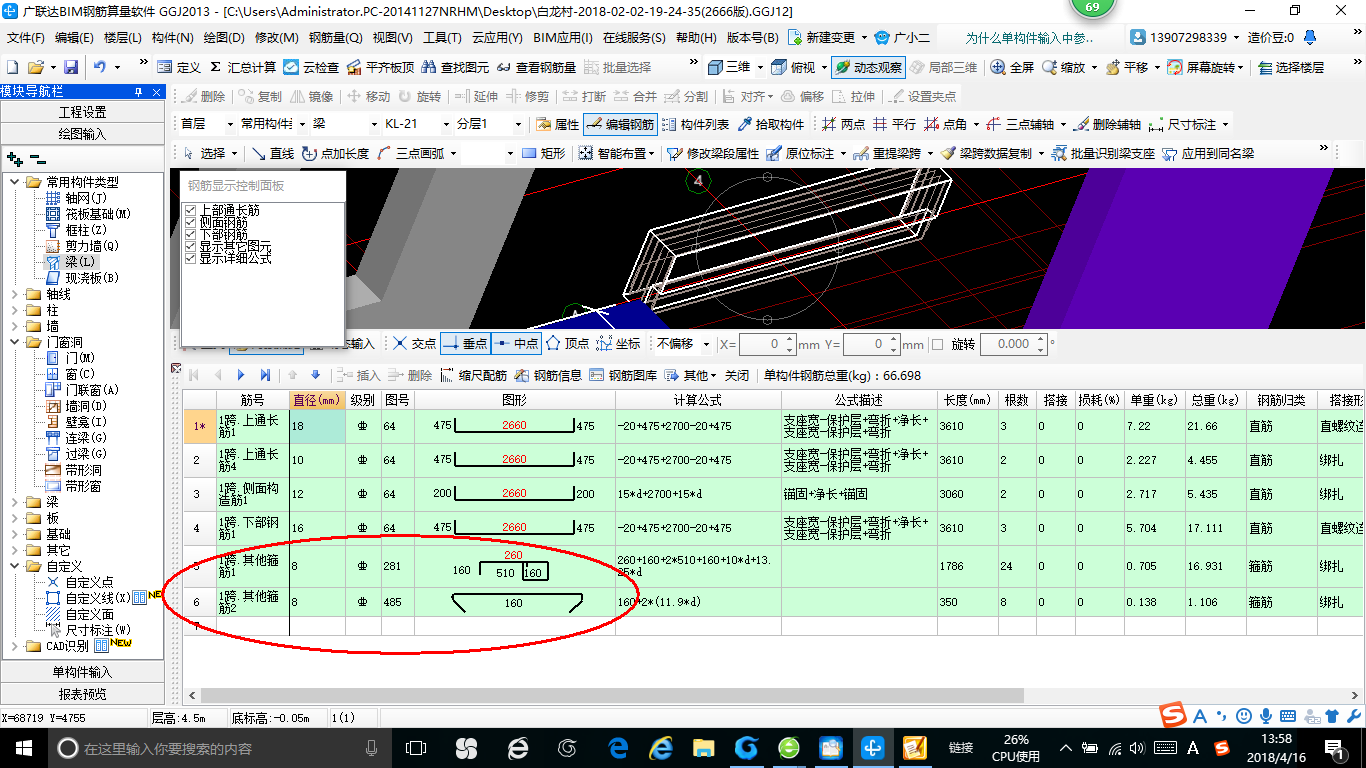Open 查找图元 find element tool
The image size is (1366, 768).
tap(455, 67)
